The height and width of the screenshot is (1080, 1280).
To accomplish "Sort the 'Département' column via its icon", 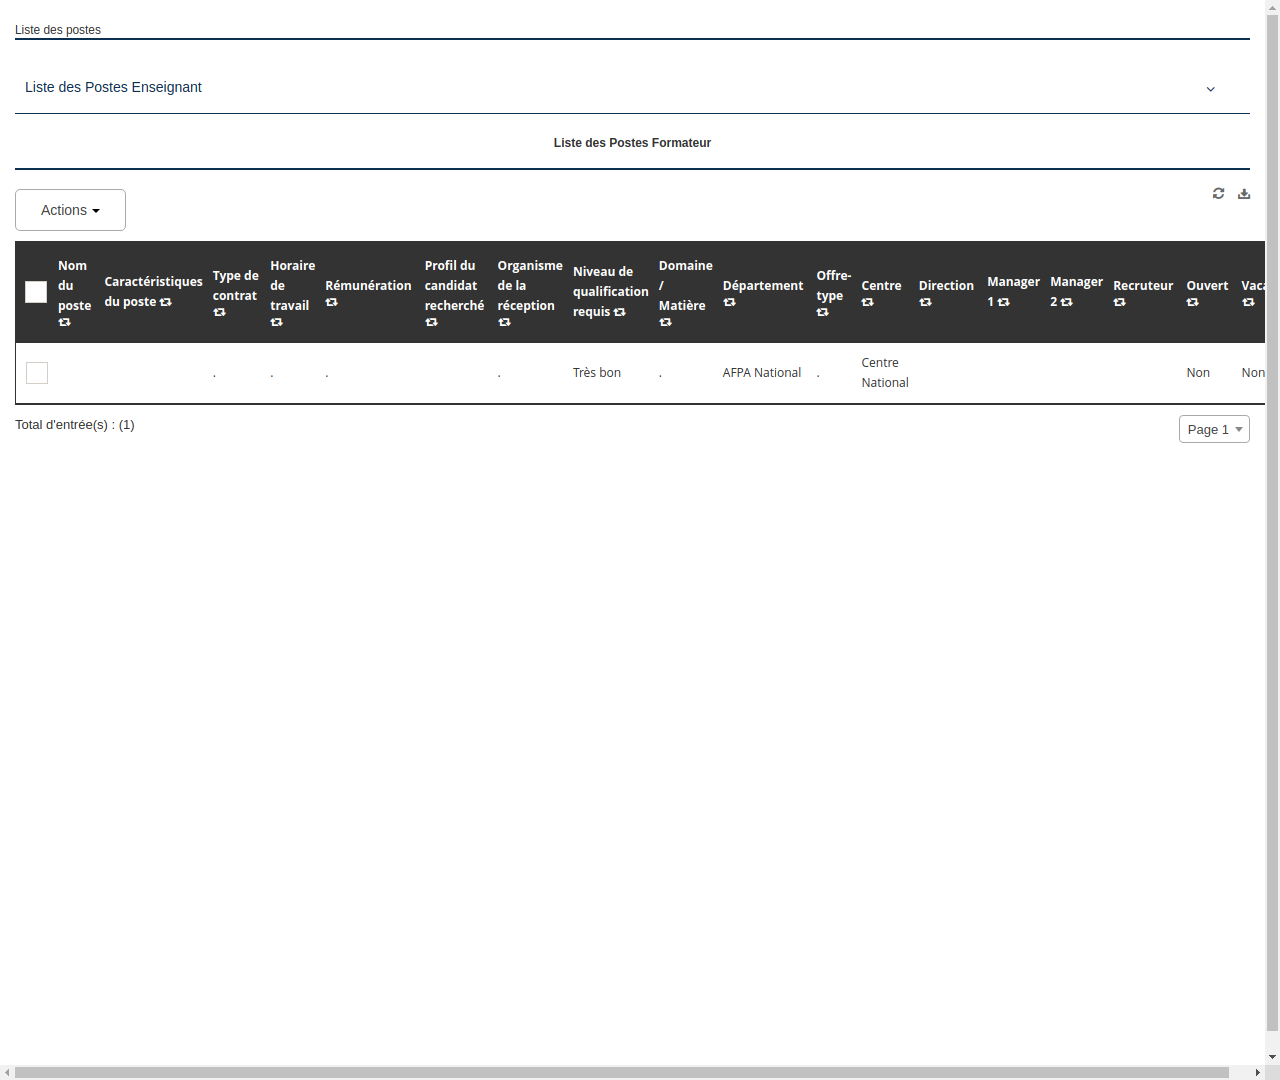I will (729, 302).
